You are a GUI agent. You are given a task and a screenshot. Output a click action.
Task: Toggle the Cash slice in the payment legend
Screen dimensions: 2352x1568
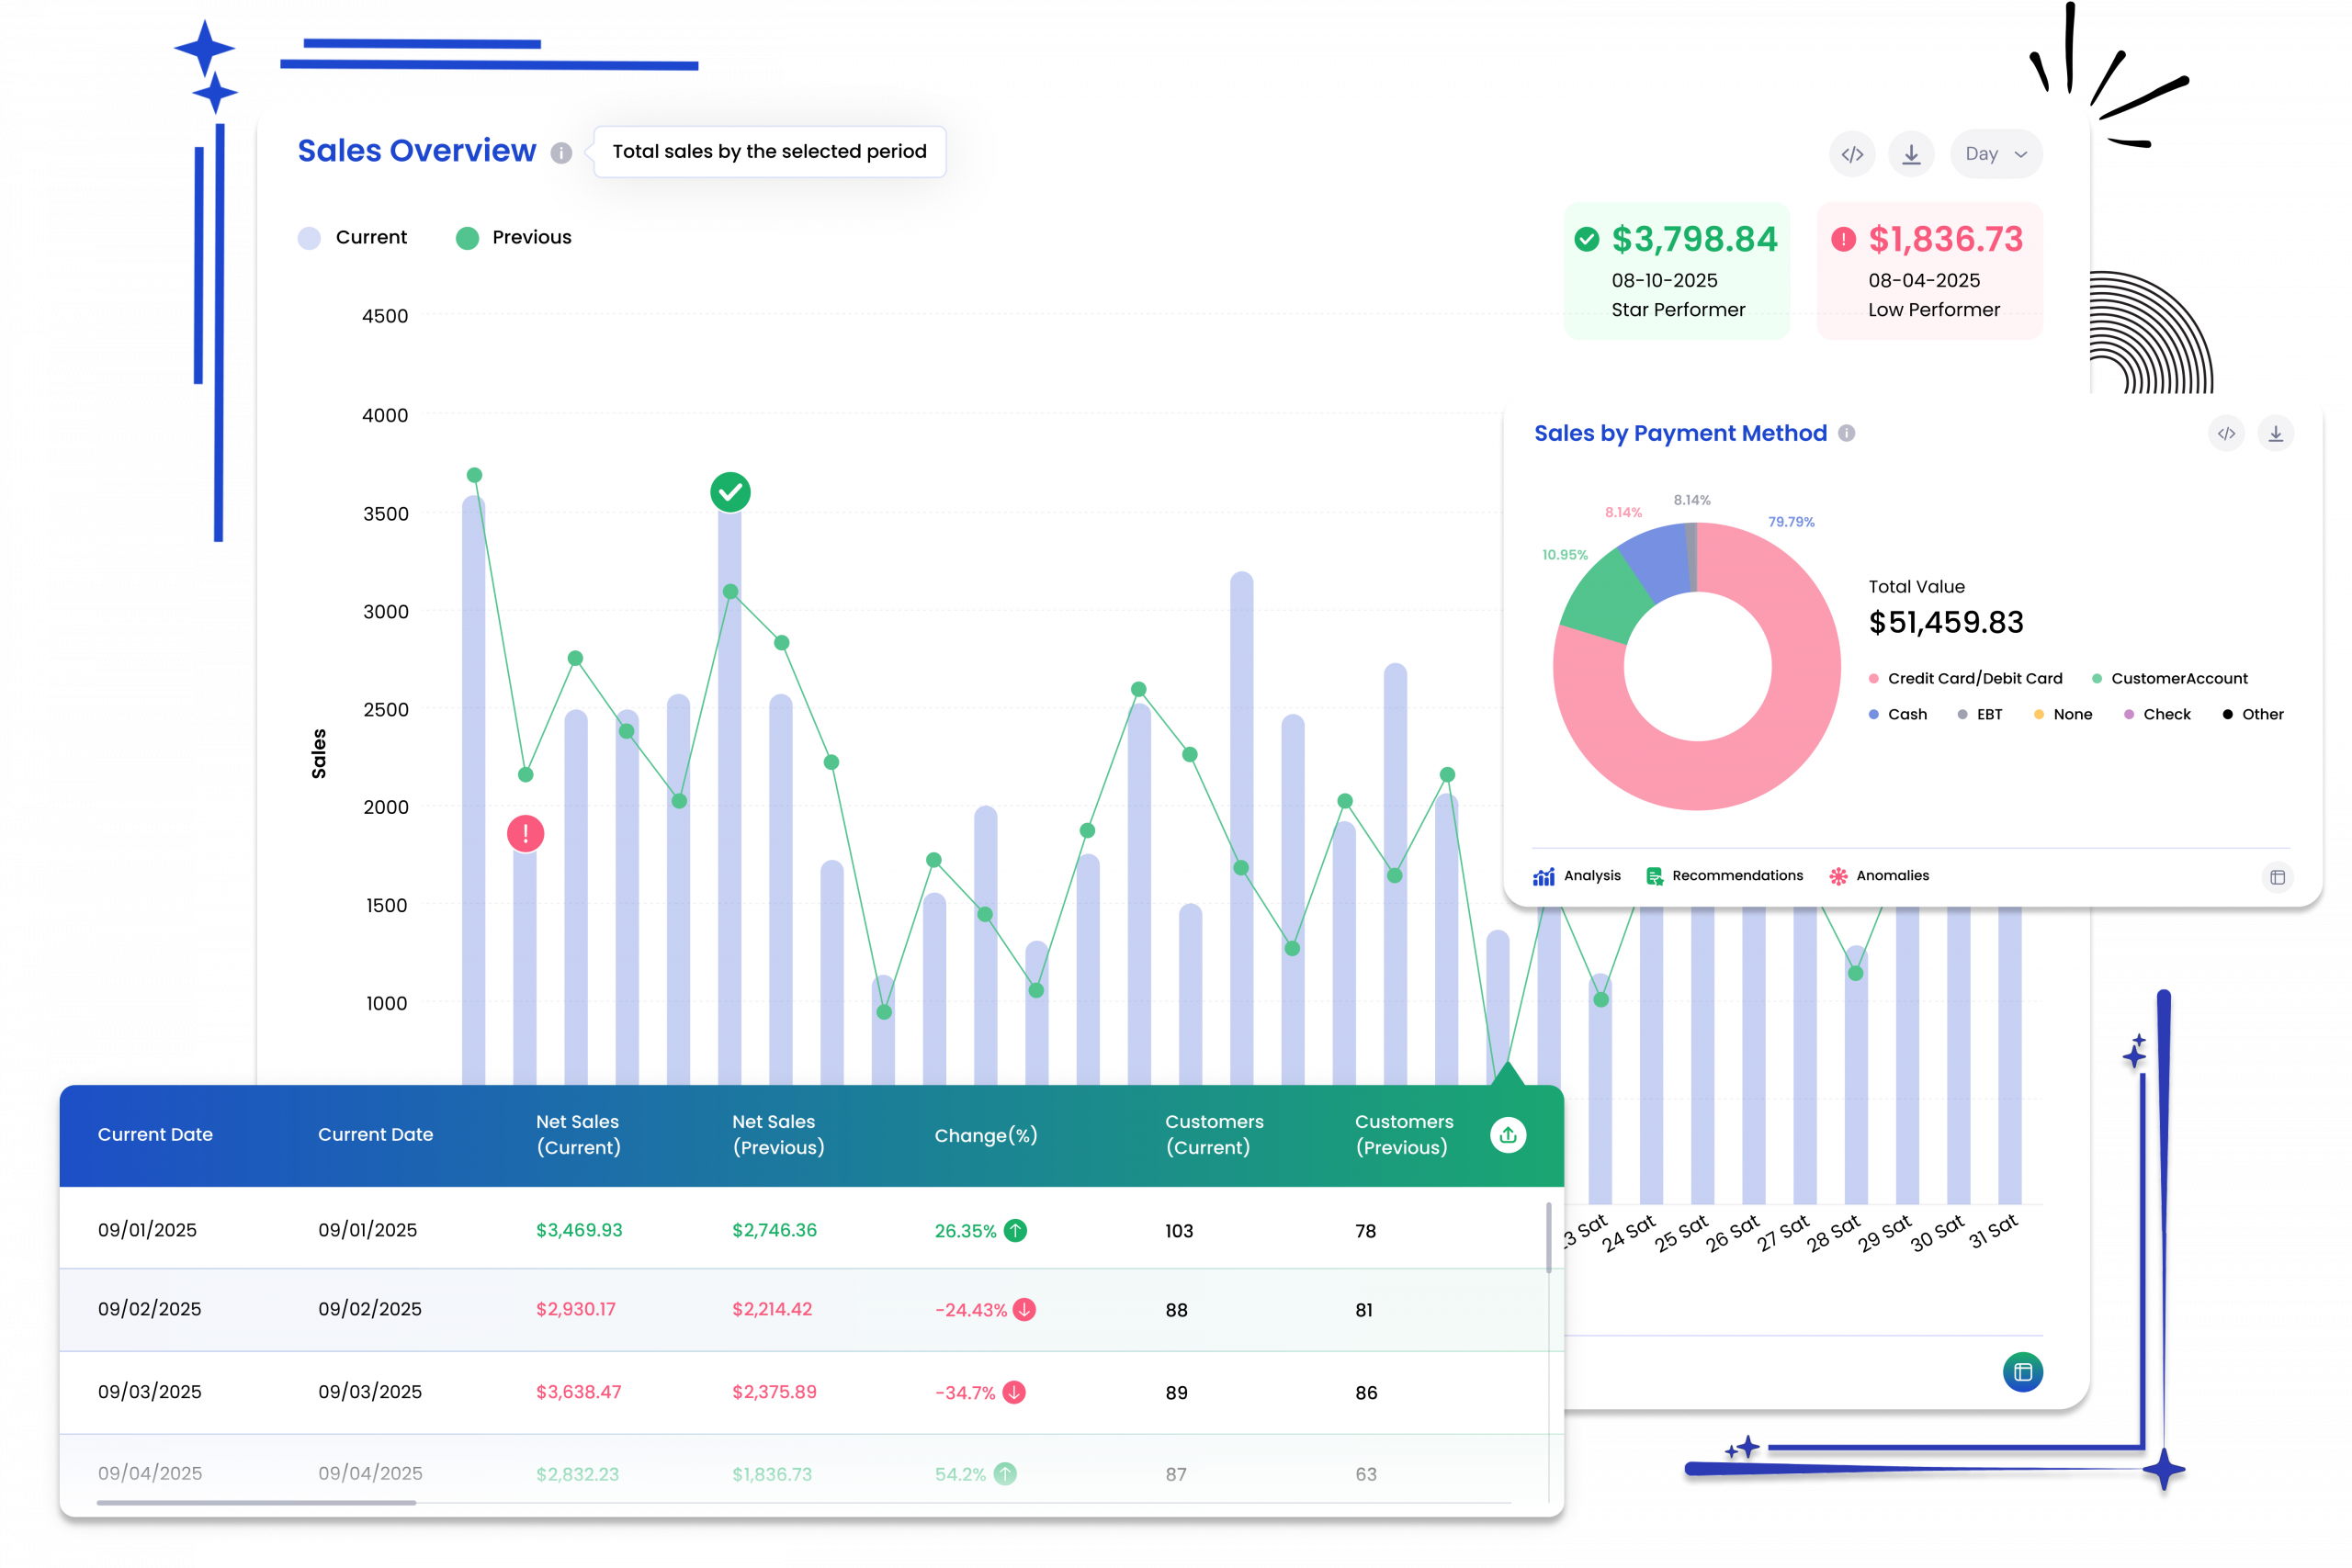click(1897, 713)
